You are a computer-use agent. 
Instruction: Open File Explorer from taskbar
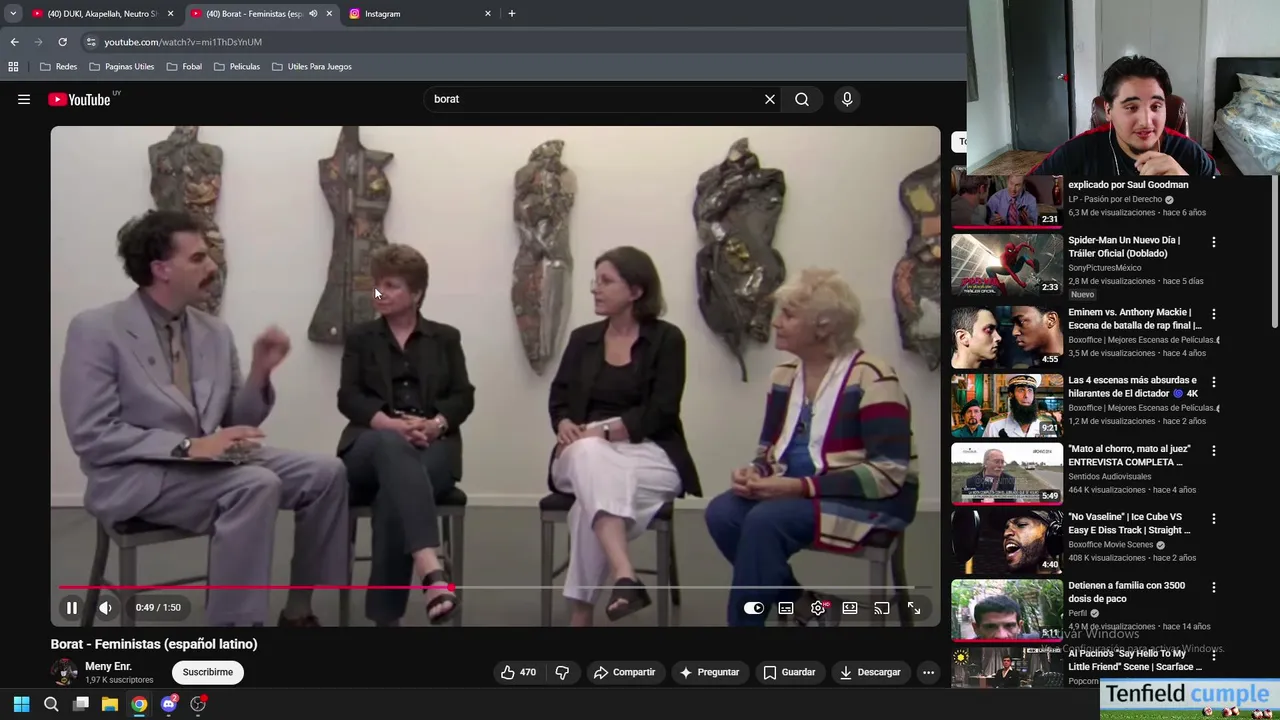pos(110,704)
